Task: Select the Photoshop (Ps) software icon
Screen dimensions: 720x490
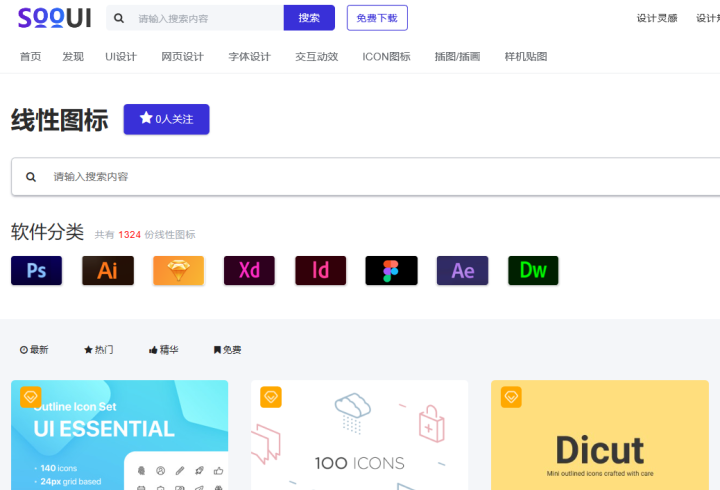Action: (36, 270)
